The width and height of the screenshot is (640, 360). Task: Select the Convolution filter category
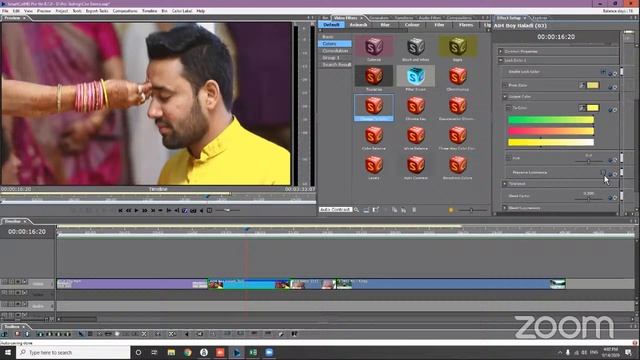(335, 51)
